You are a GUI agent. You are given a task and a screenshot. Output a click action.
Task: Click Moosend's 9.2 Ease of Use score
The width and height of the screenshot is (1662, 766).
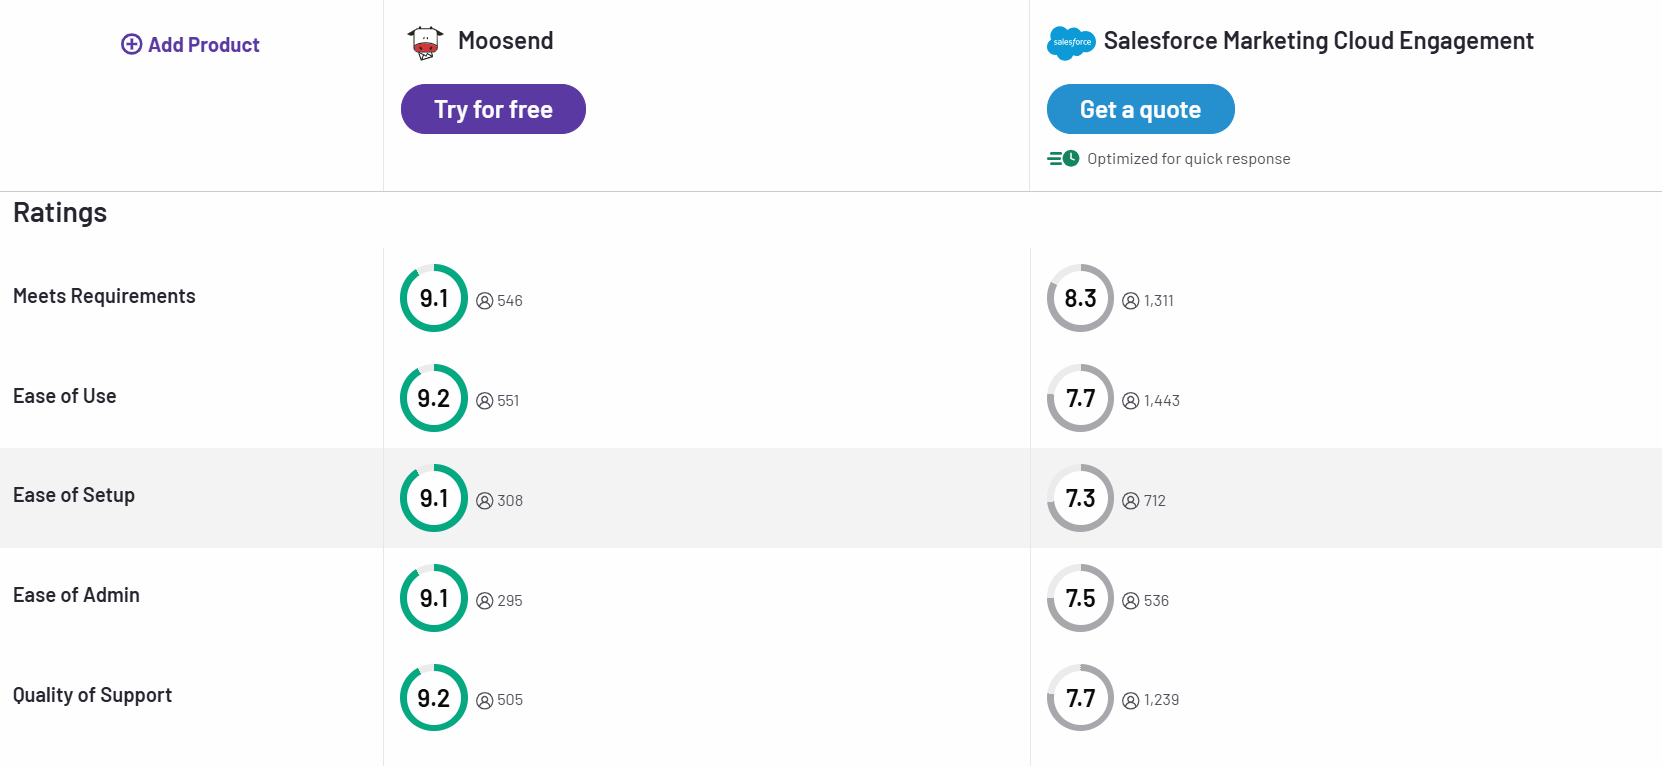[x=433, y=397]
